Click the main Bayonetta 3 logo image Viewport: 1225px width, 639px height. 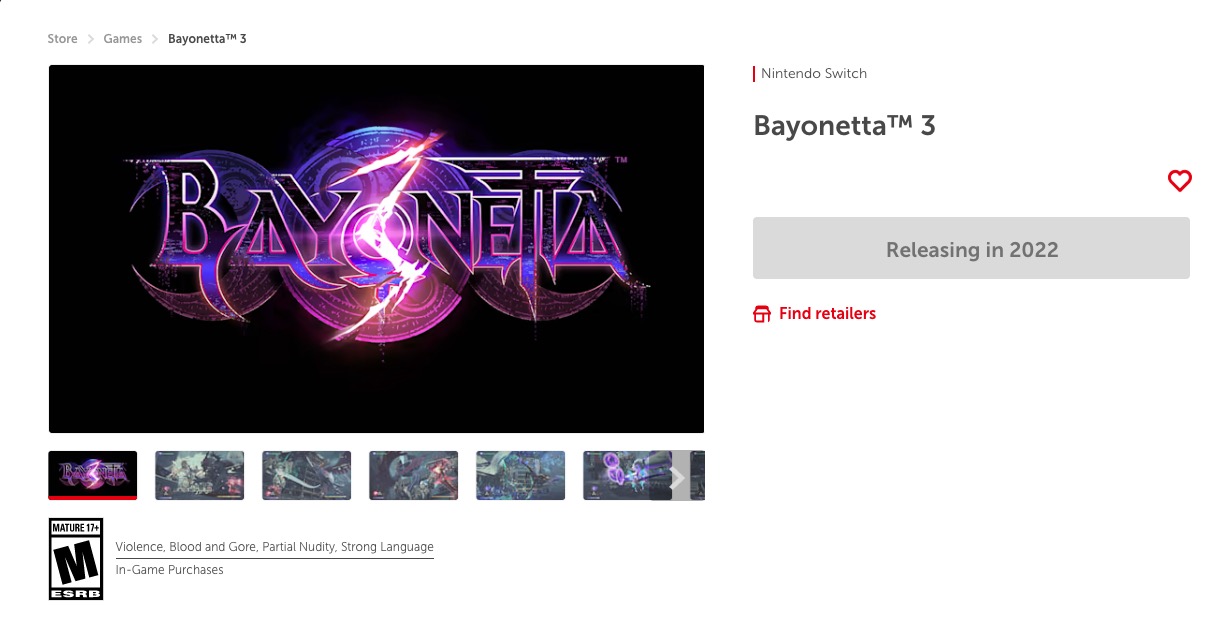click(376, 249)
